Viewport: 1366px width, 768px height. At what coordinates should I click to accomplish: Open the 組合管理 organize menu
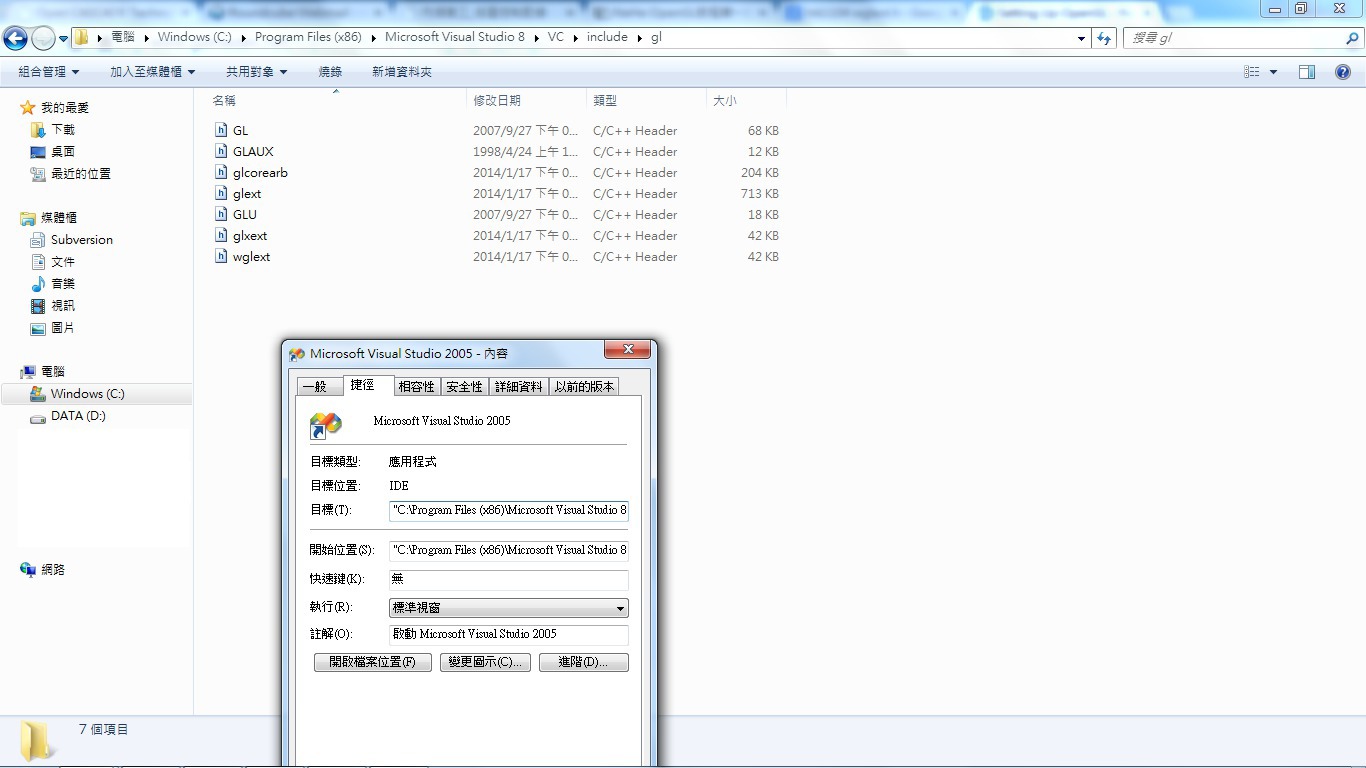click(x=49, y=72)
